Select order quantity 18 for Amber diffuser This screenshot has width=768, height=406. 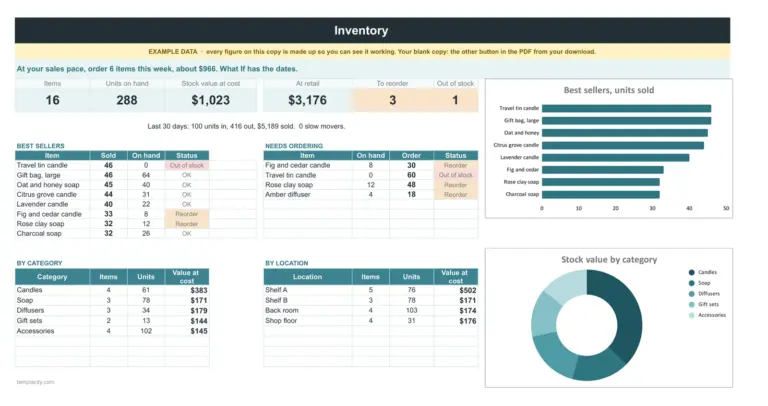(411, 194)
